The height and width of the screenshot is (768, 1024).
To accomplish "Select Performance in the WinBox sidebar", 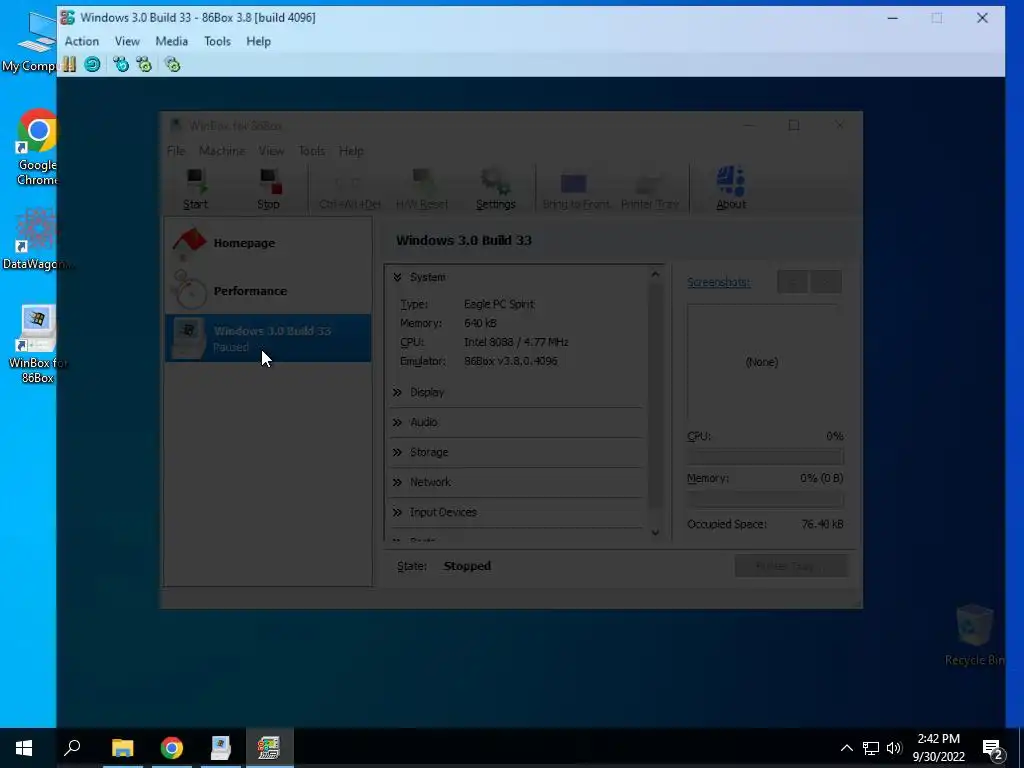I will pos(268,291).
